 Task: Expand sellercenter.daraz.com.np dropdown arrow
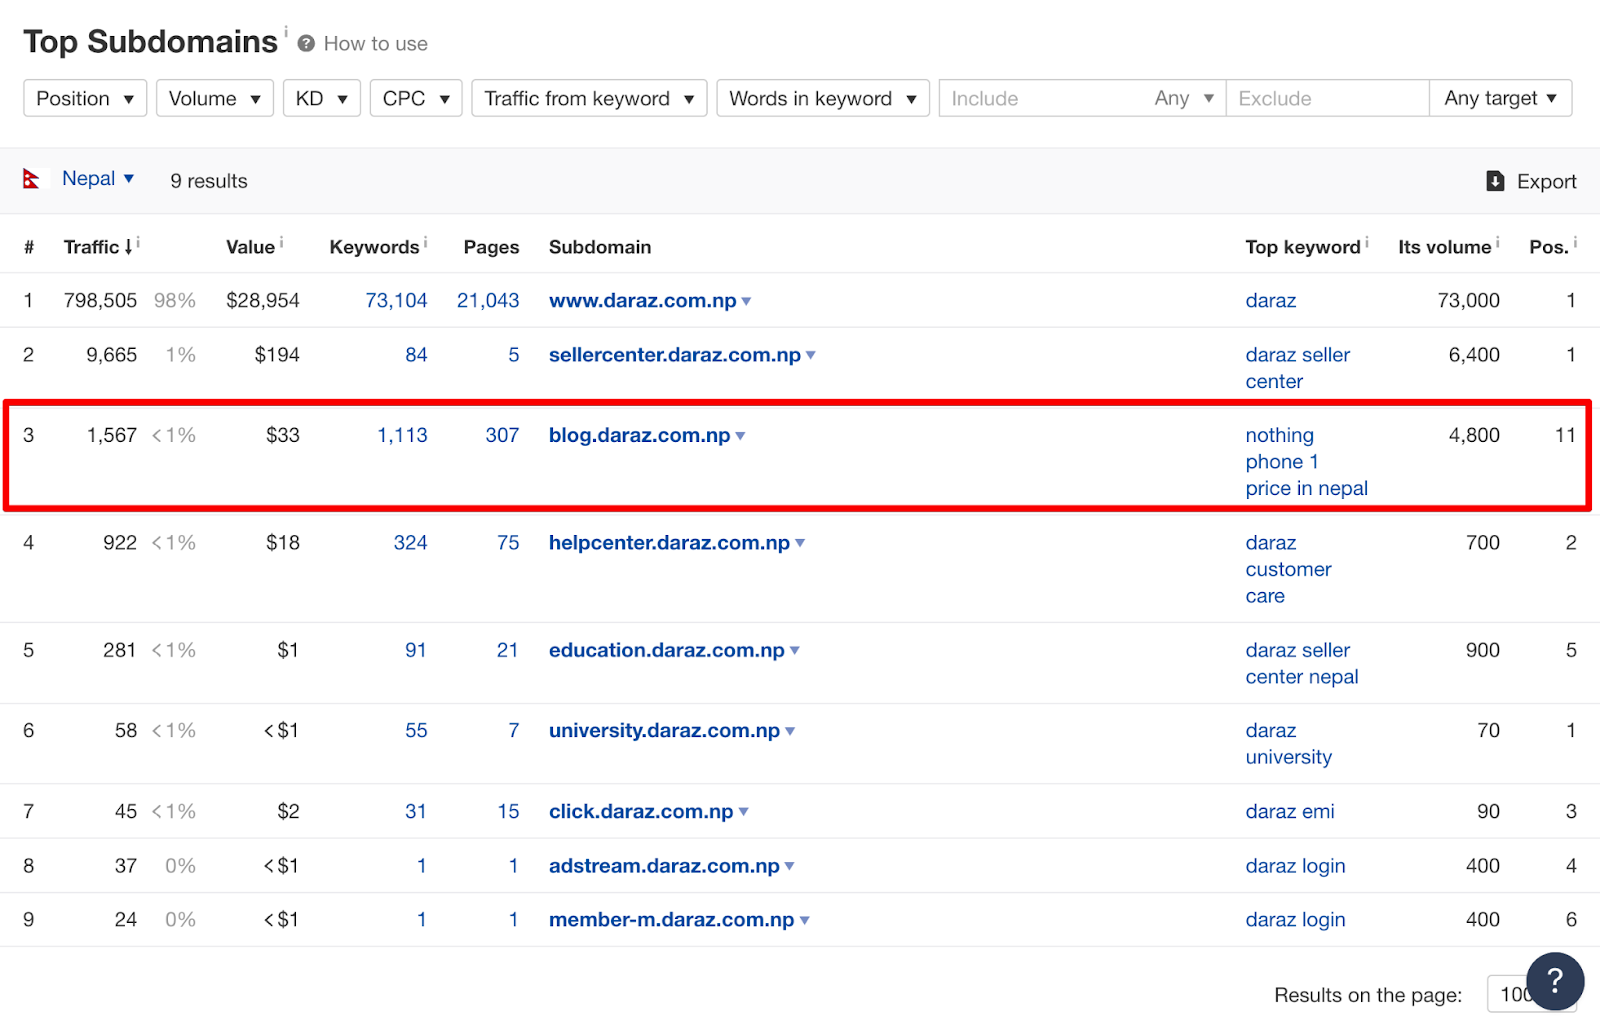(811, 355)
